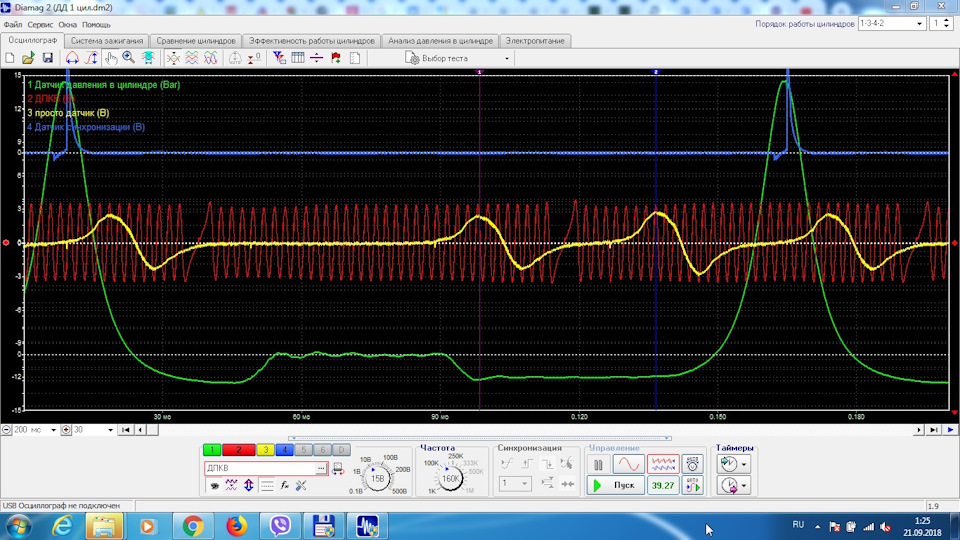Open the table grid view icon
This screenshot has width=960, height=540.
coord(298,58)
